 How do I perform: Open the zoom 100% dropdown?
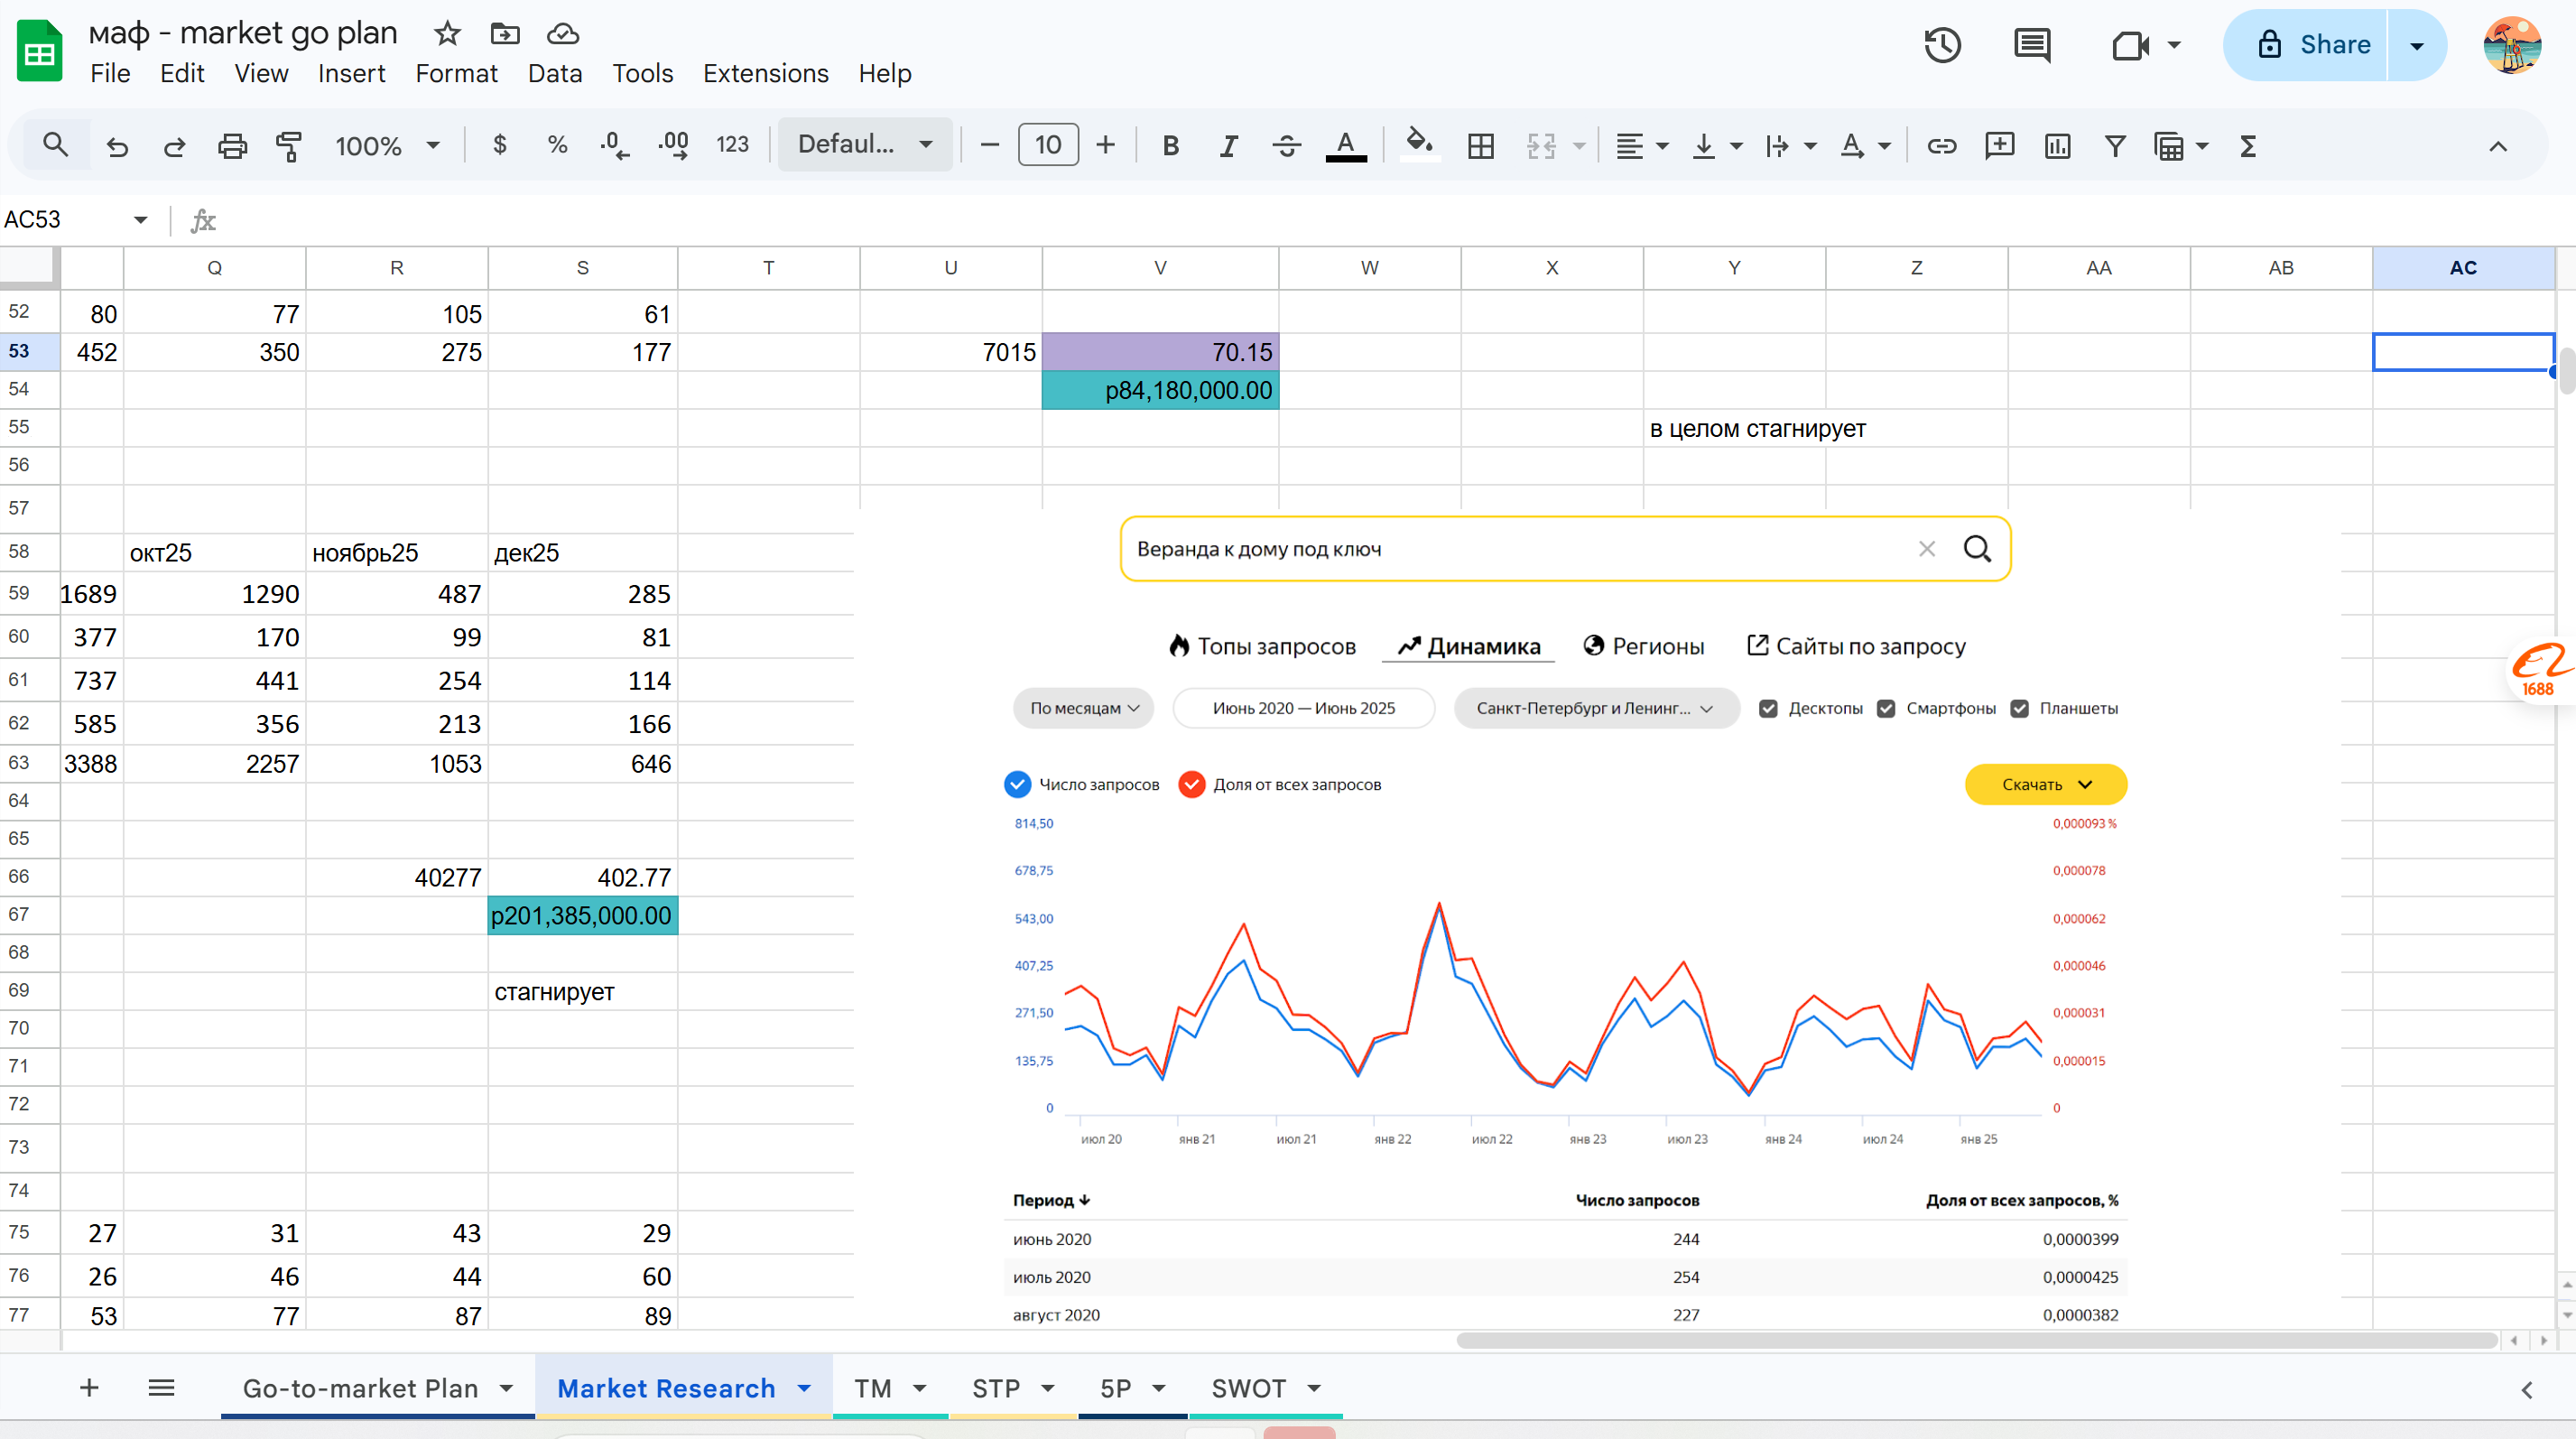387,146
